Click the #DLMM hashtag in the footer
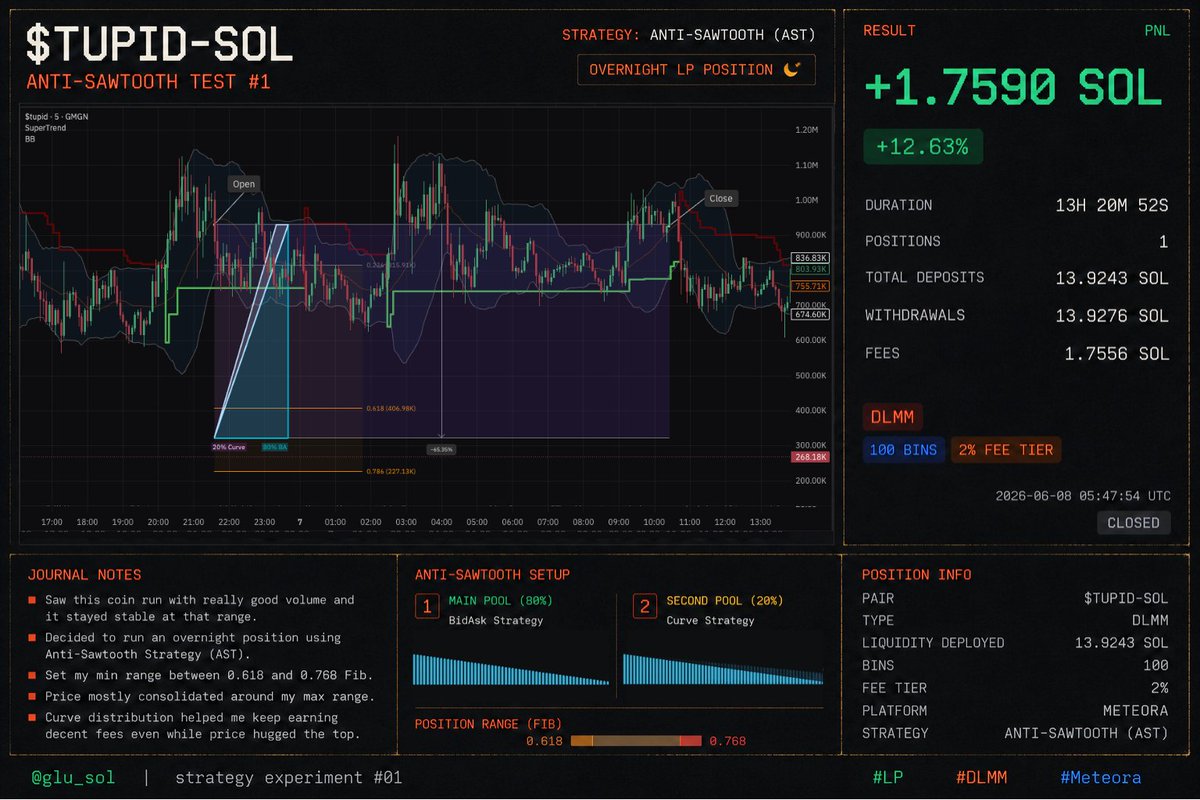The image size is (1200, 800). tap(981, 777)
